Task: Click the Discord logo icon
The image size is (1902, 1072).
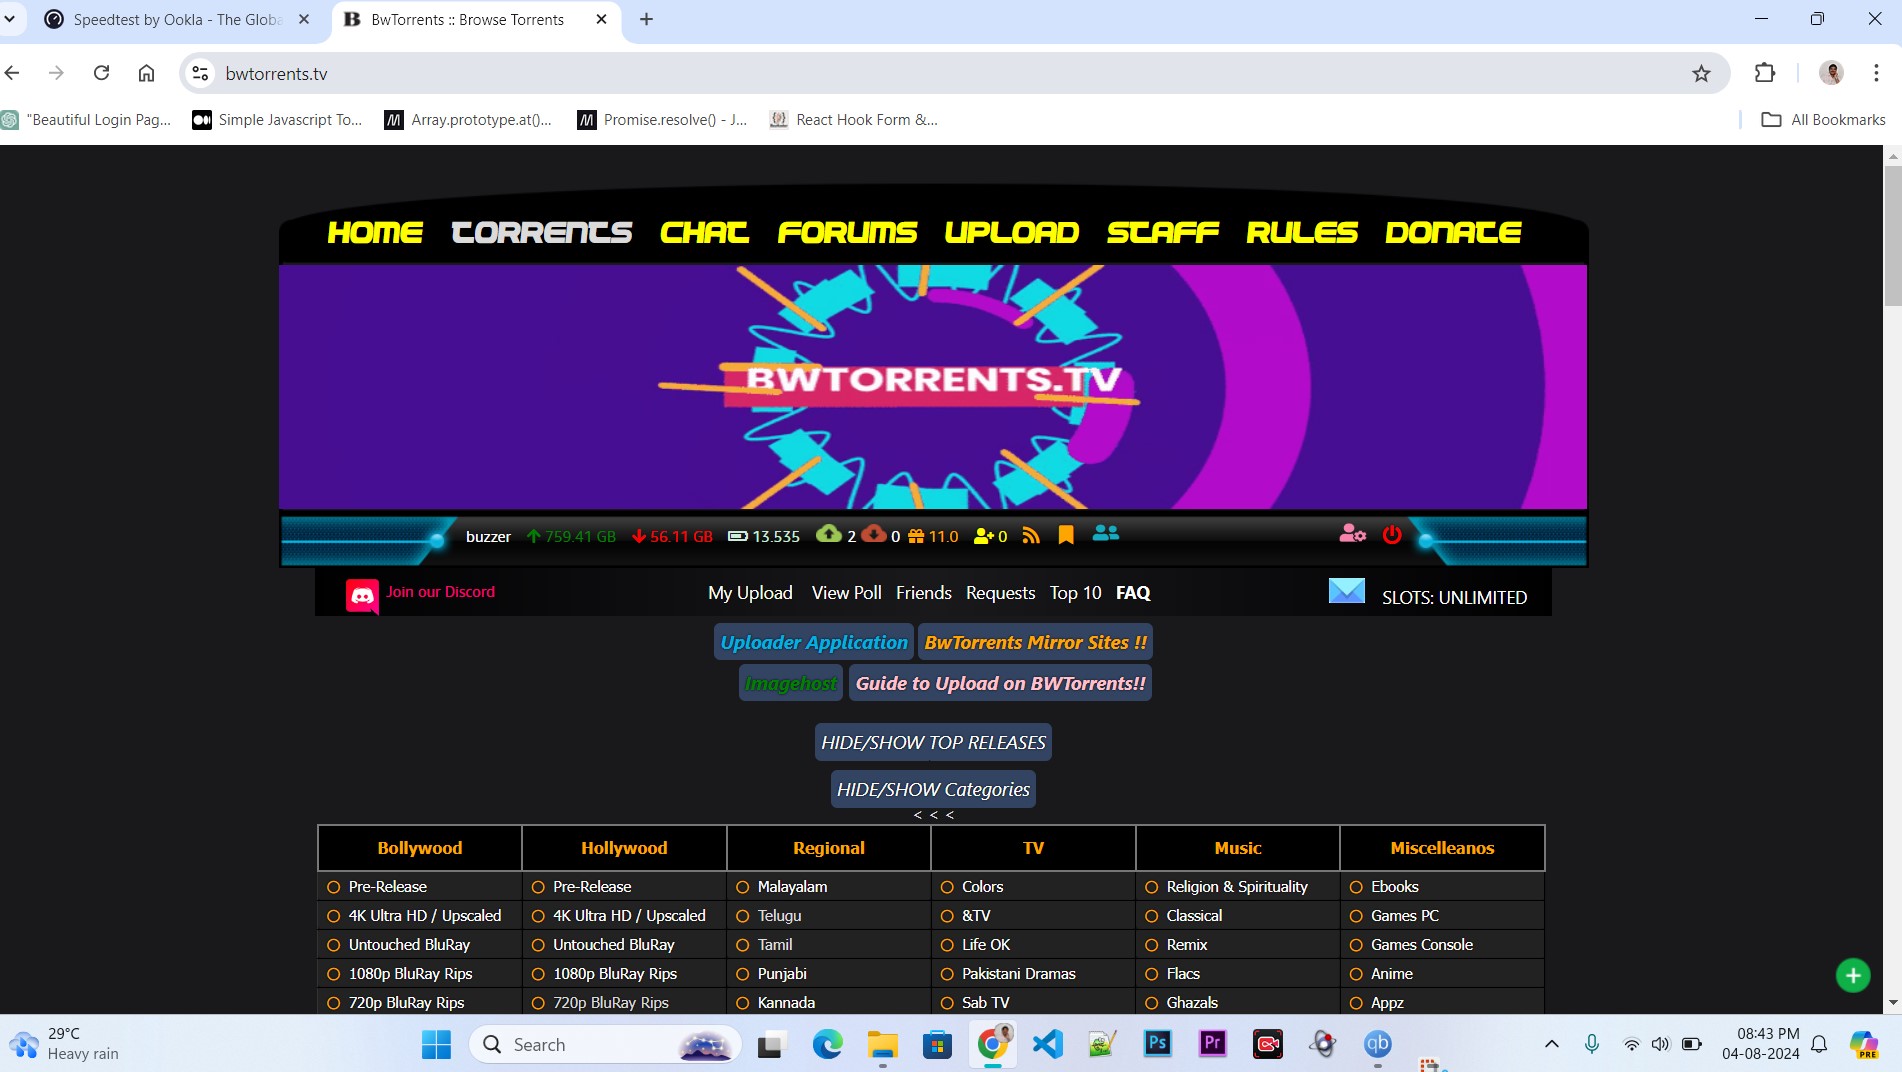Action: (x=362, y=596)
